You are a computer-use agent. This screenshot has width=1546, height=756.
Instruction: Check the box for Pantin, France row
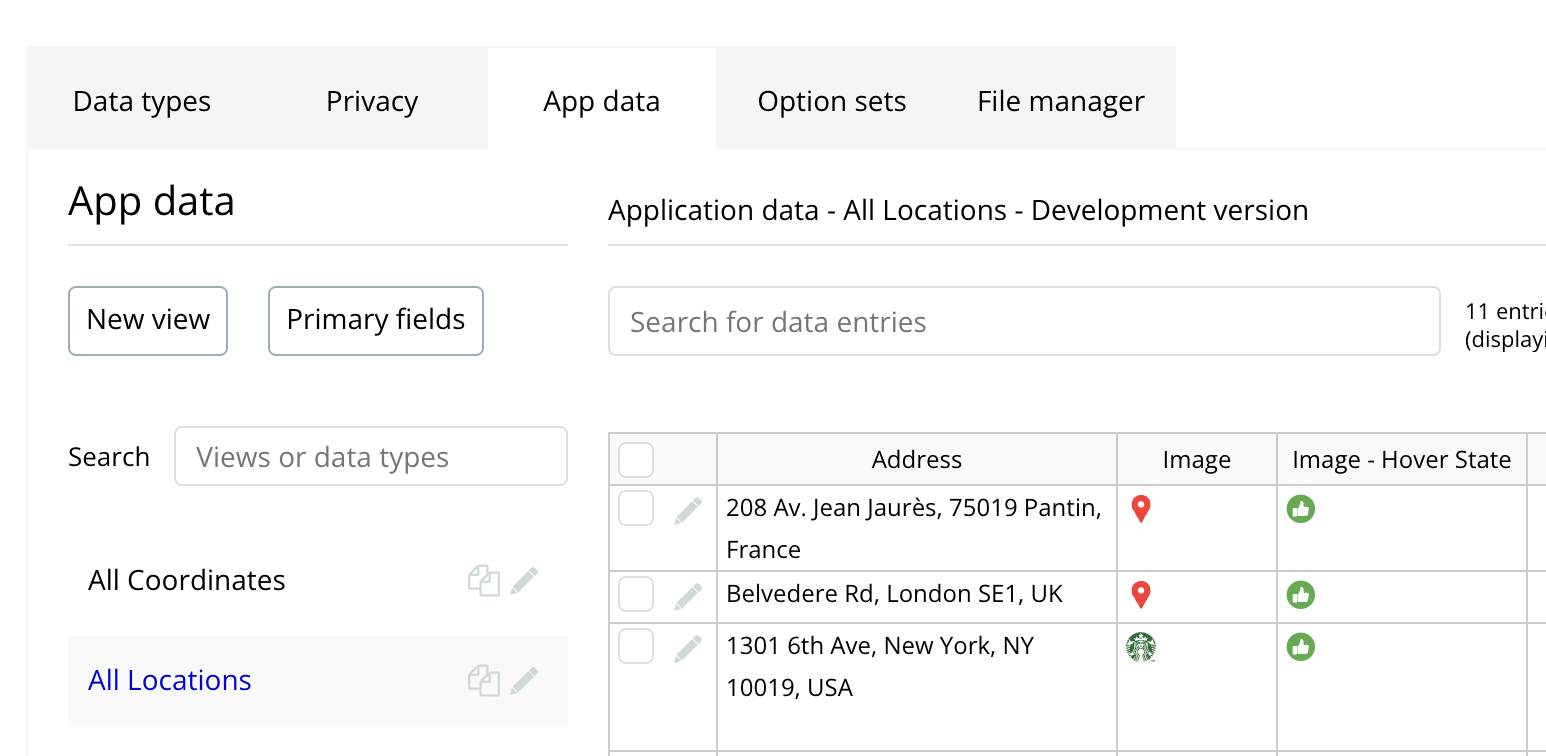click(636, 508)
